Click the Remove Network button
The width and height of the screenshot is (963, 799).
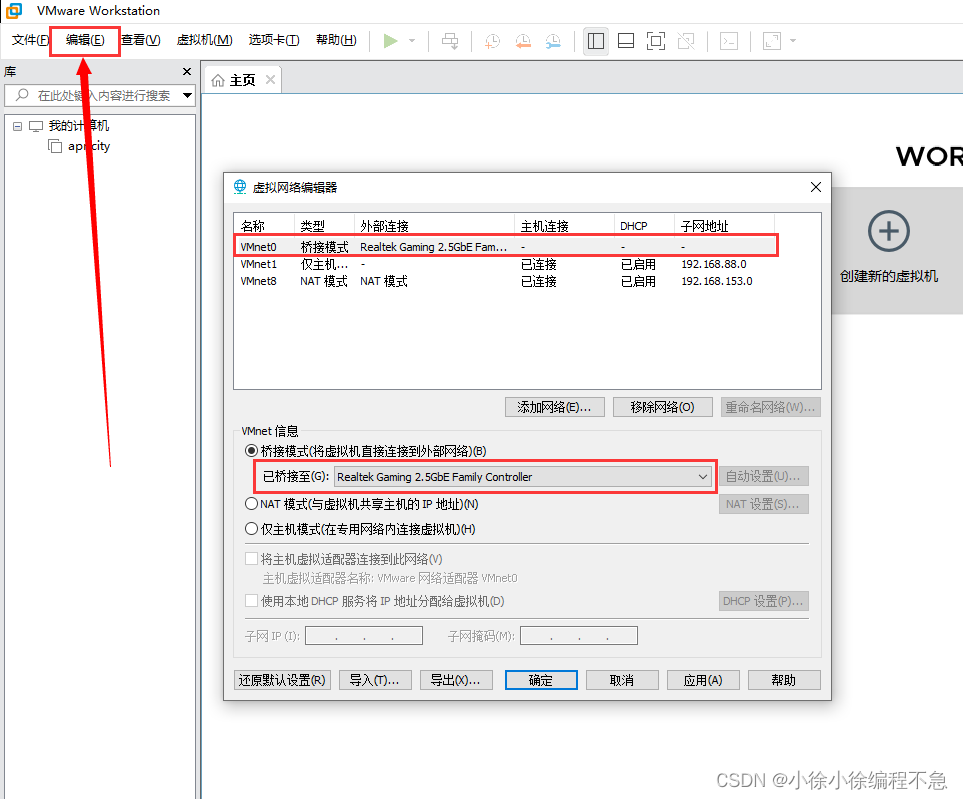click(x=663, y=407)
